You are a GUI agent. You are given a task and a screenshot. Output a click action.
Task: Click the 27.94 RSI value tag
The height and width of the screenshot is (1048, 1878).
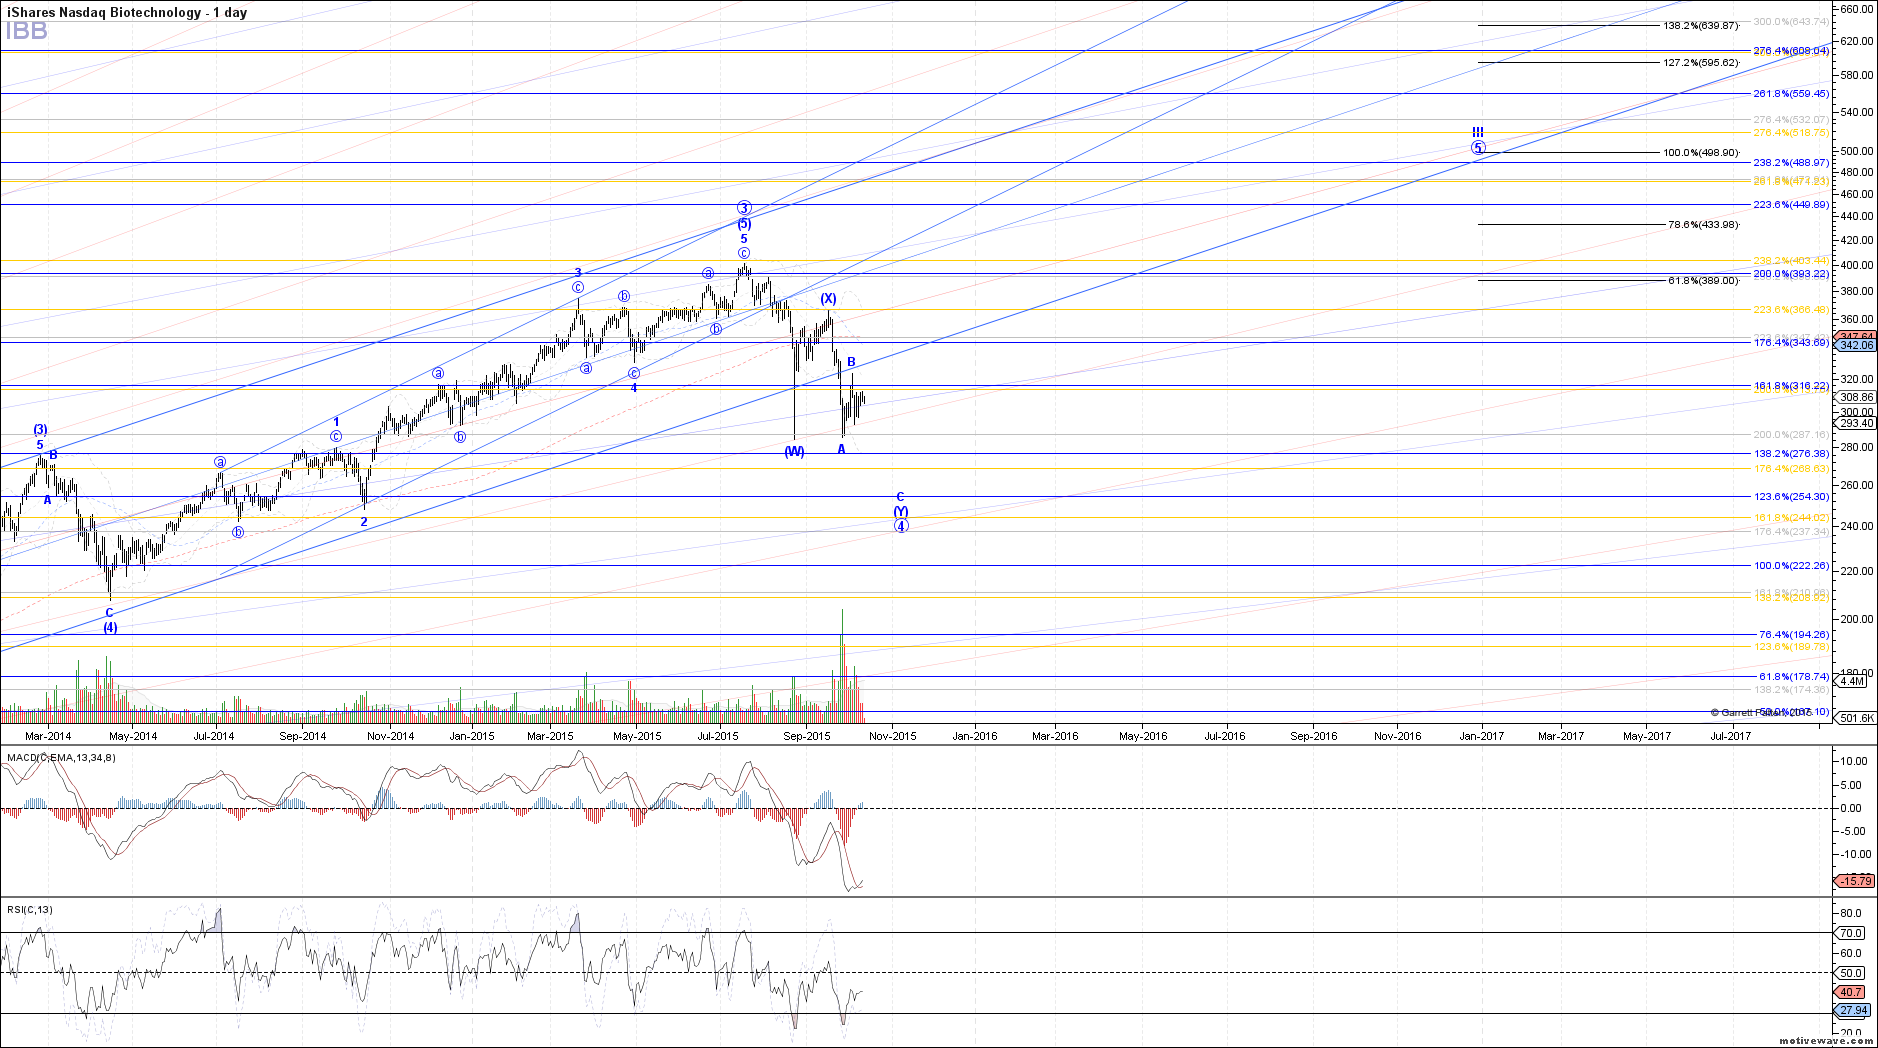point(1853,1010)
